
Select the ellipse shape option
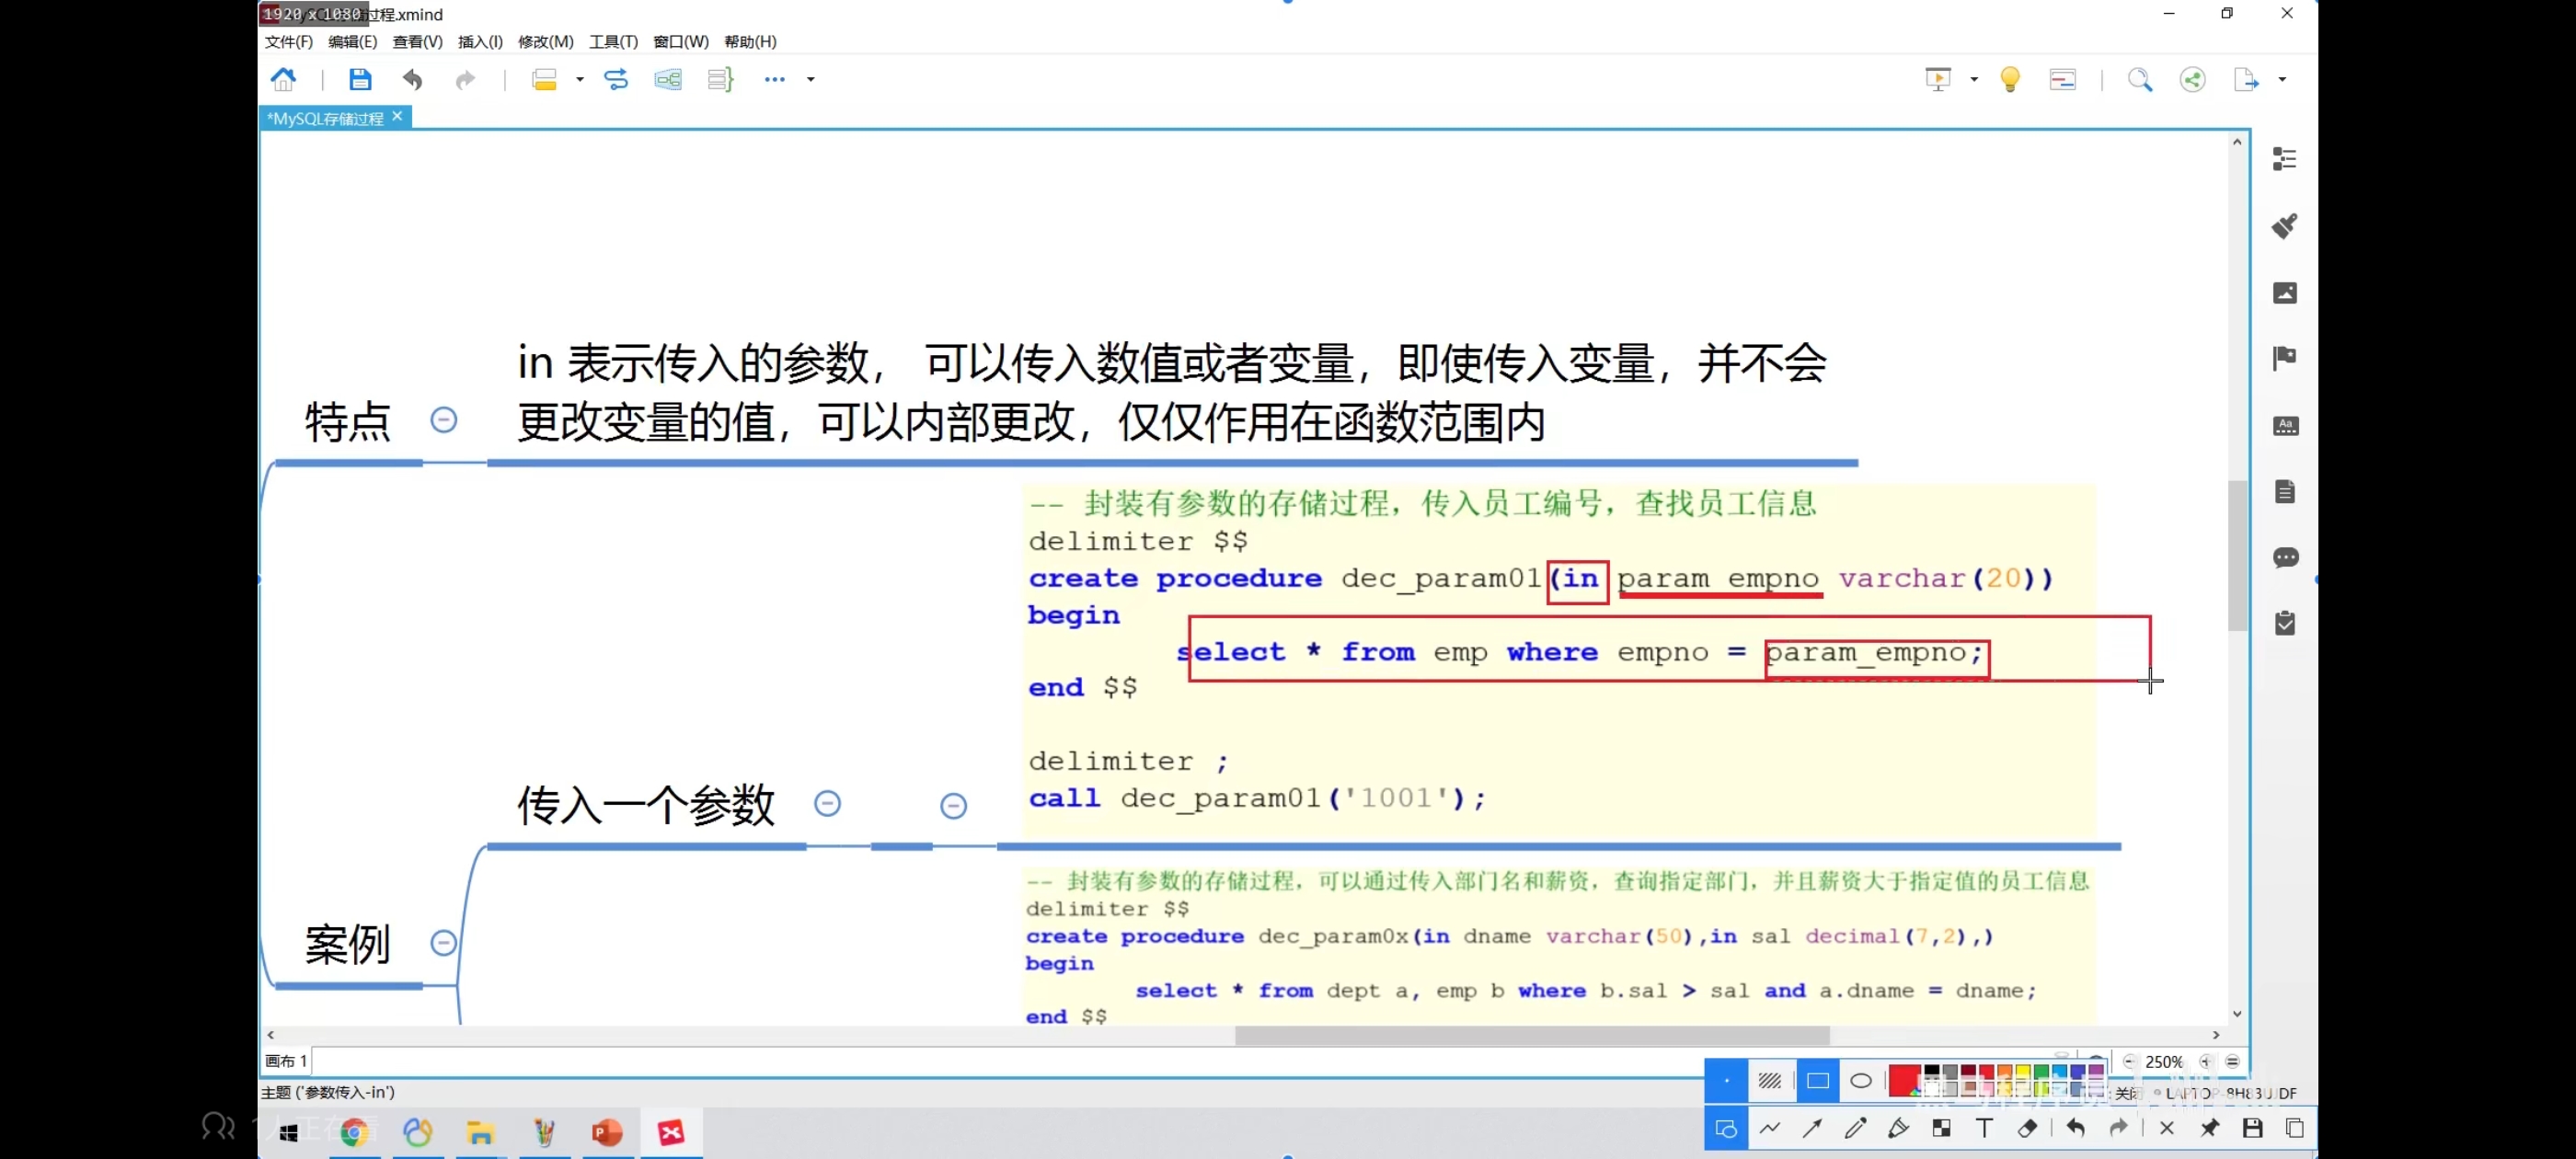coord(1860,1081)
